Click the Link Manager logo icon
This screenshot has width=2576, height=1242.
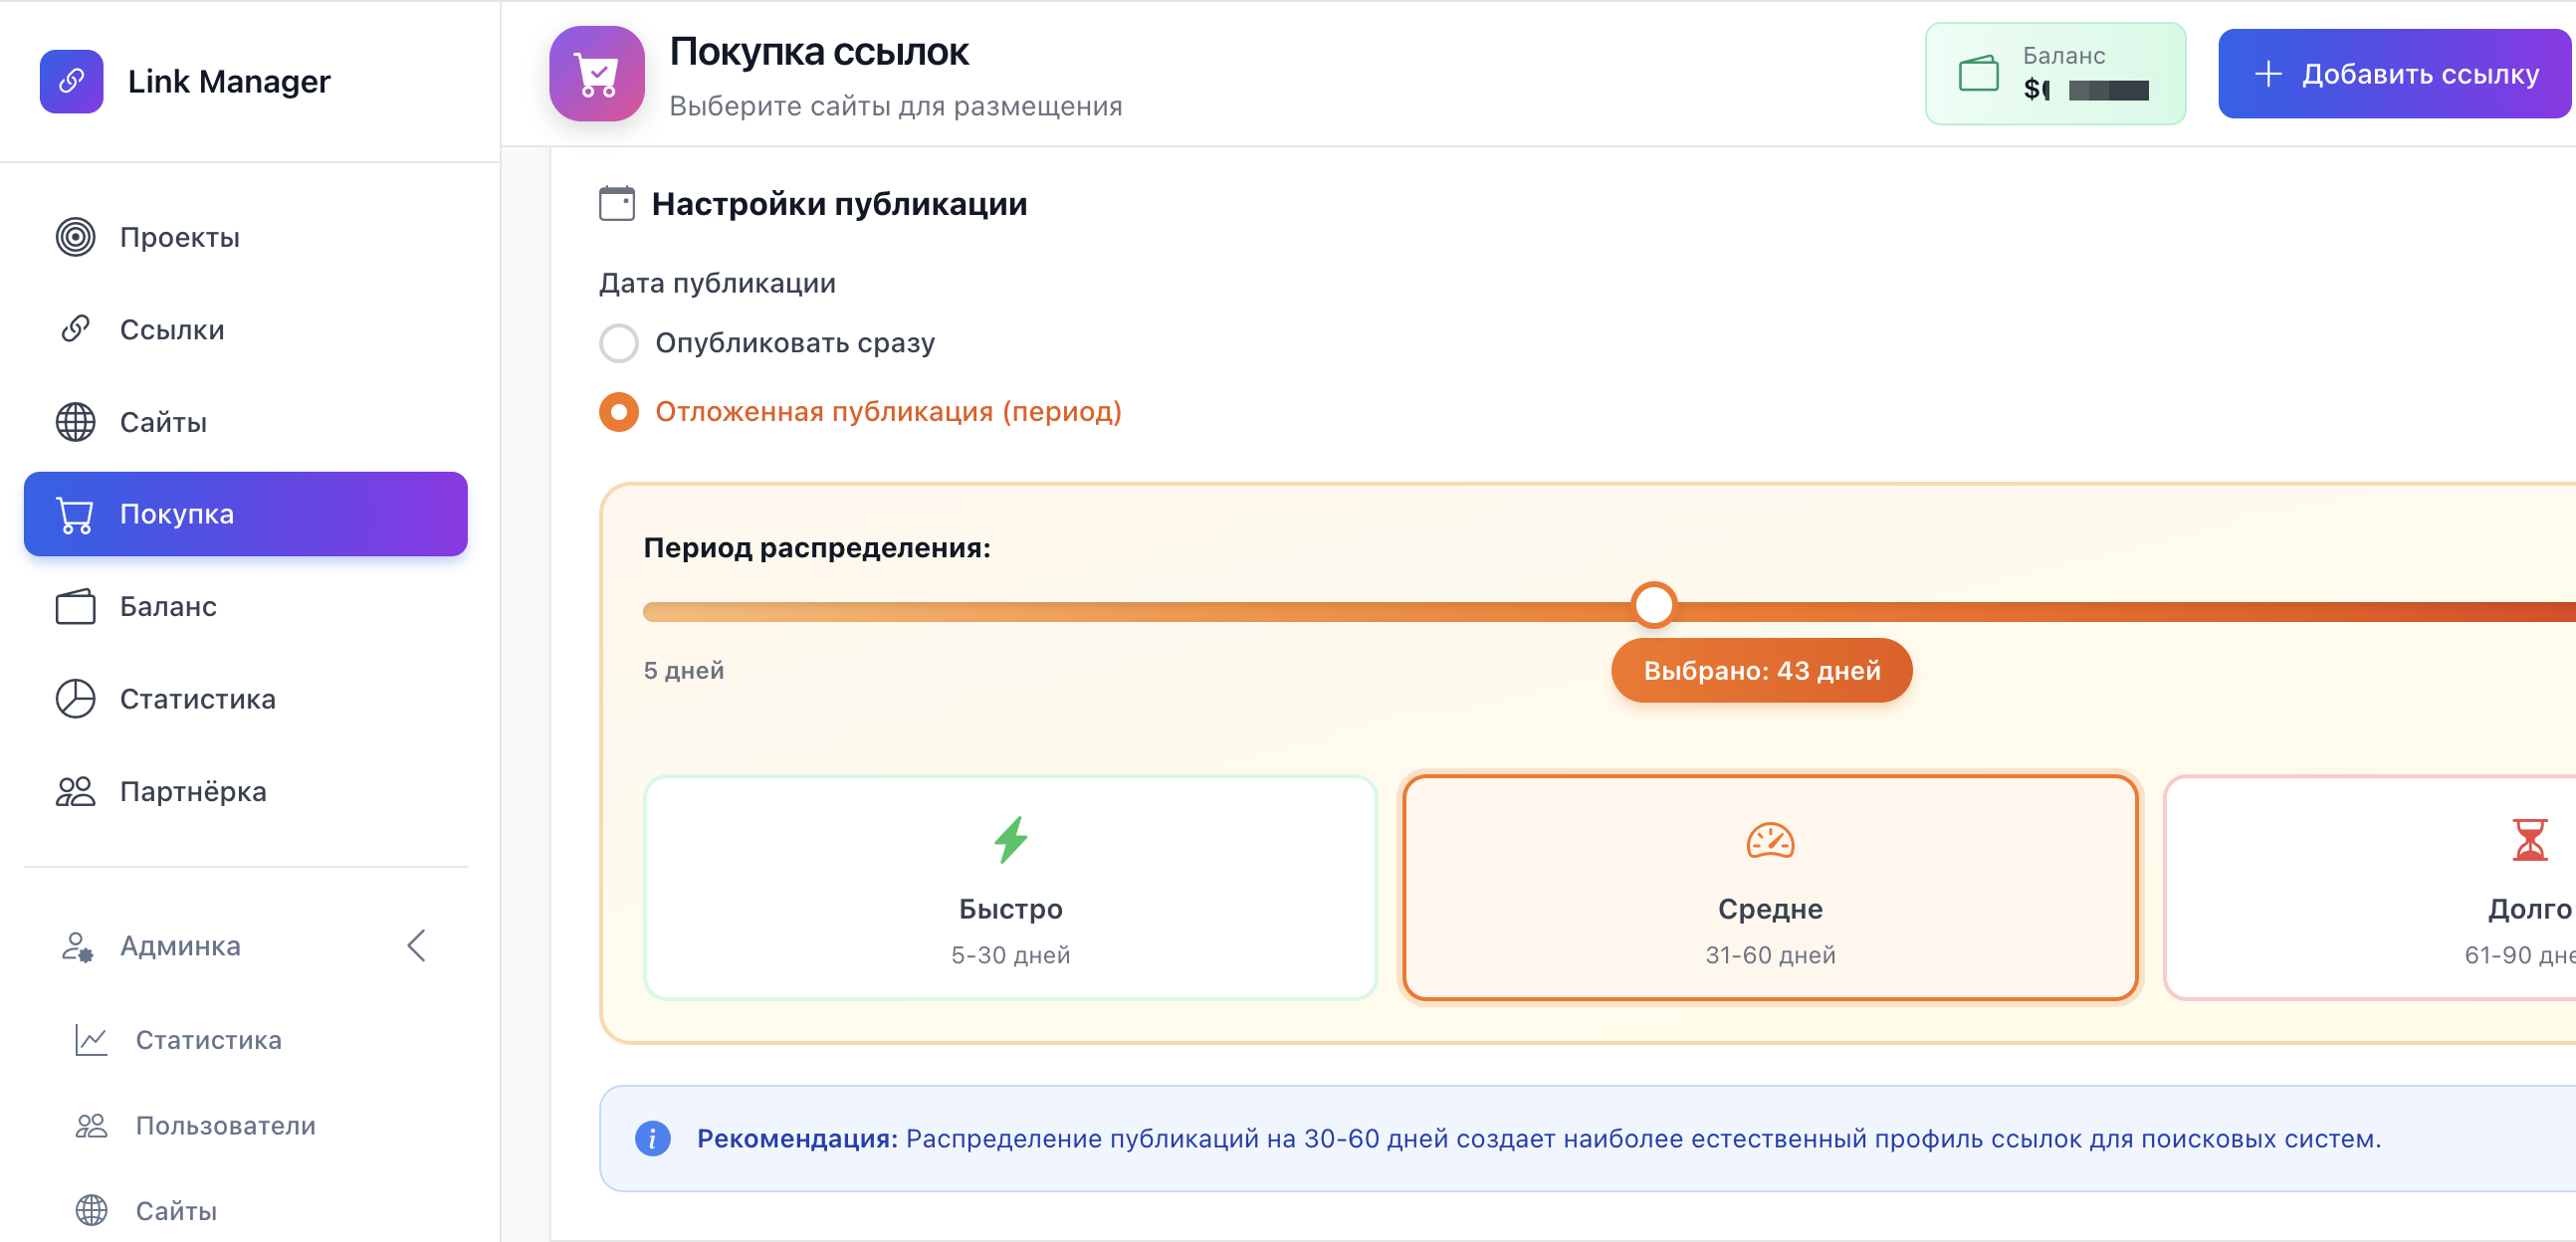(71, 81)
